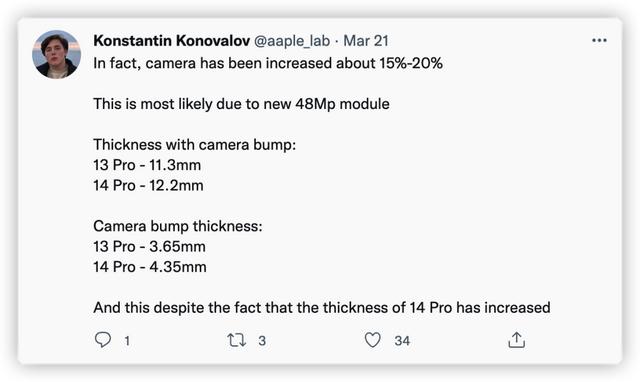Screen dimensions: 640x382
Task: Click the 'Camera bump thickness:' heading line
Action: click(x=178, y=226)
